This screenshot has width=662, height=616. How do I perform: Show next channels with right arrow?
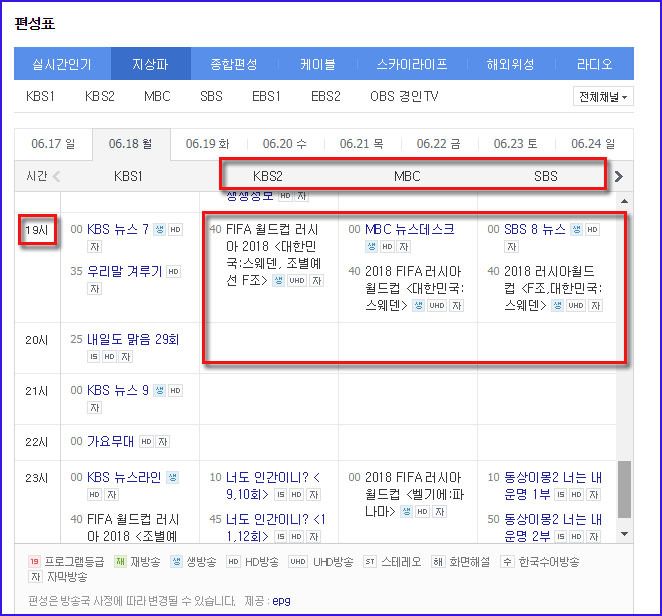coord(619,176)
